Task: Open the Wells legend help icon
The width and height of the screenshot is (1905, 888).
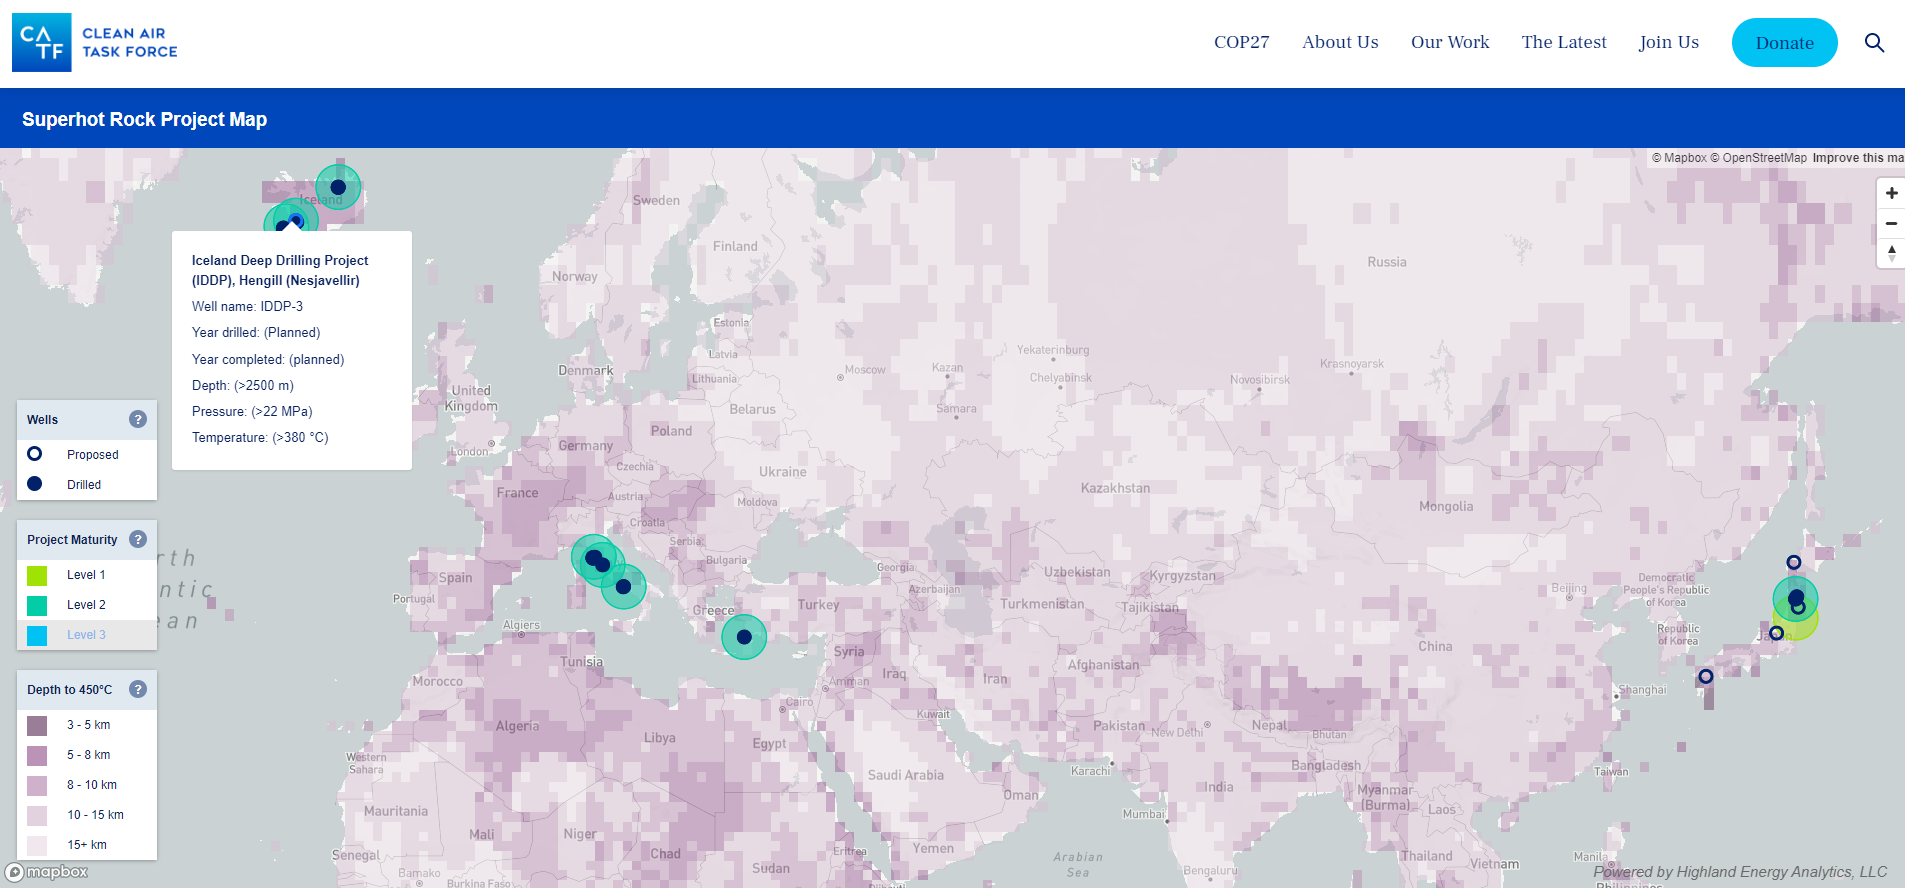Action: tap(138, 419)
